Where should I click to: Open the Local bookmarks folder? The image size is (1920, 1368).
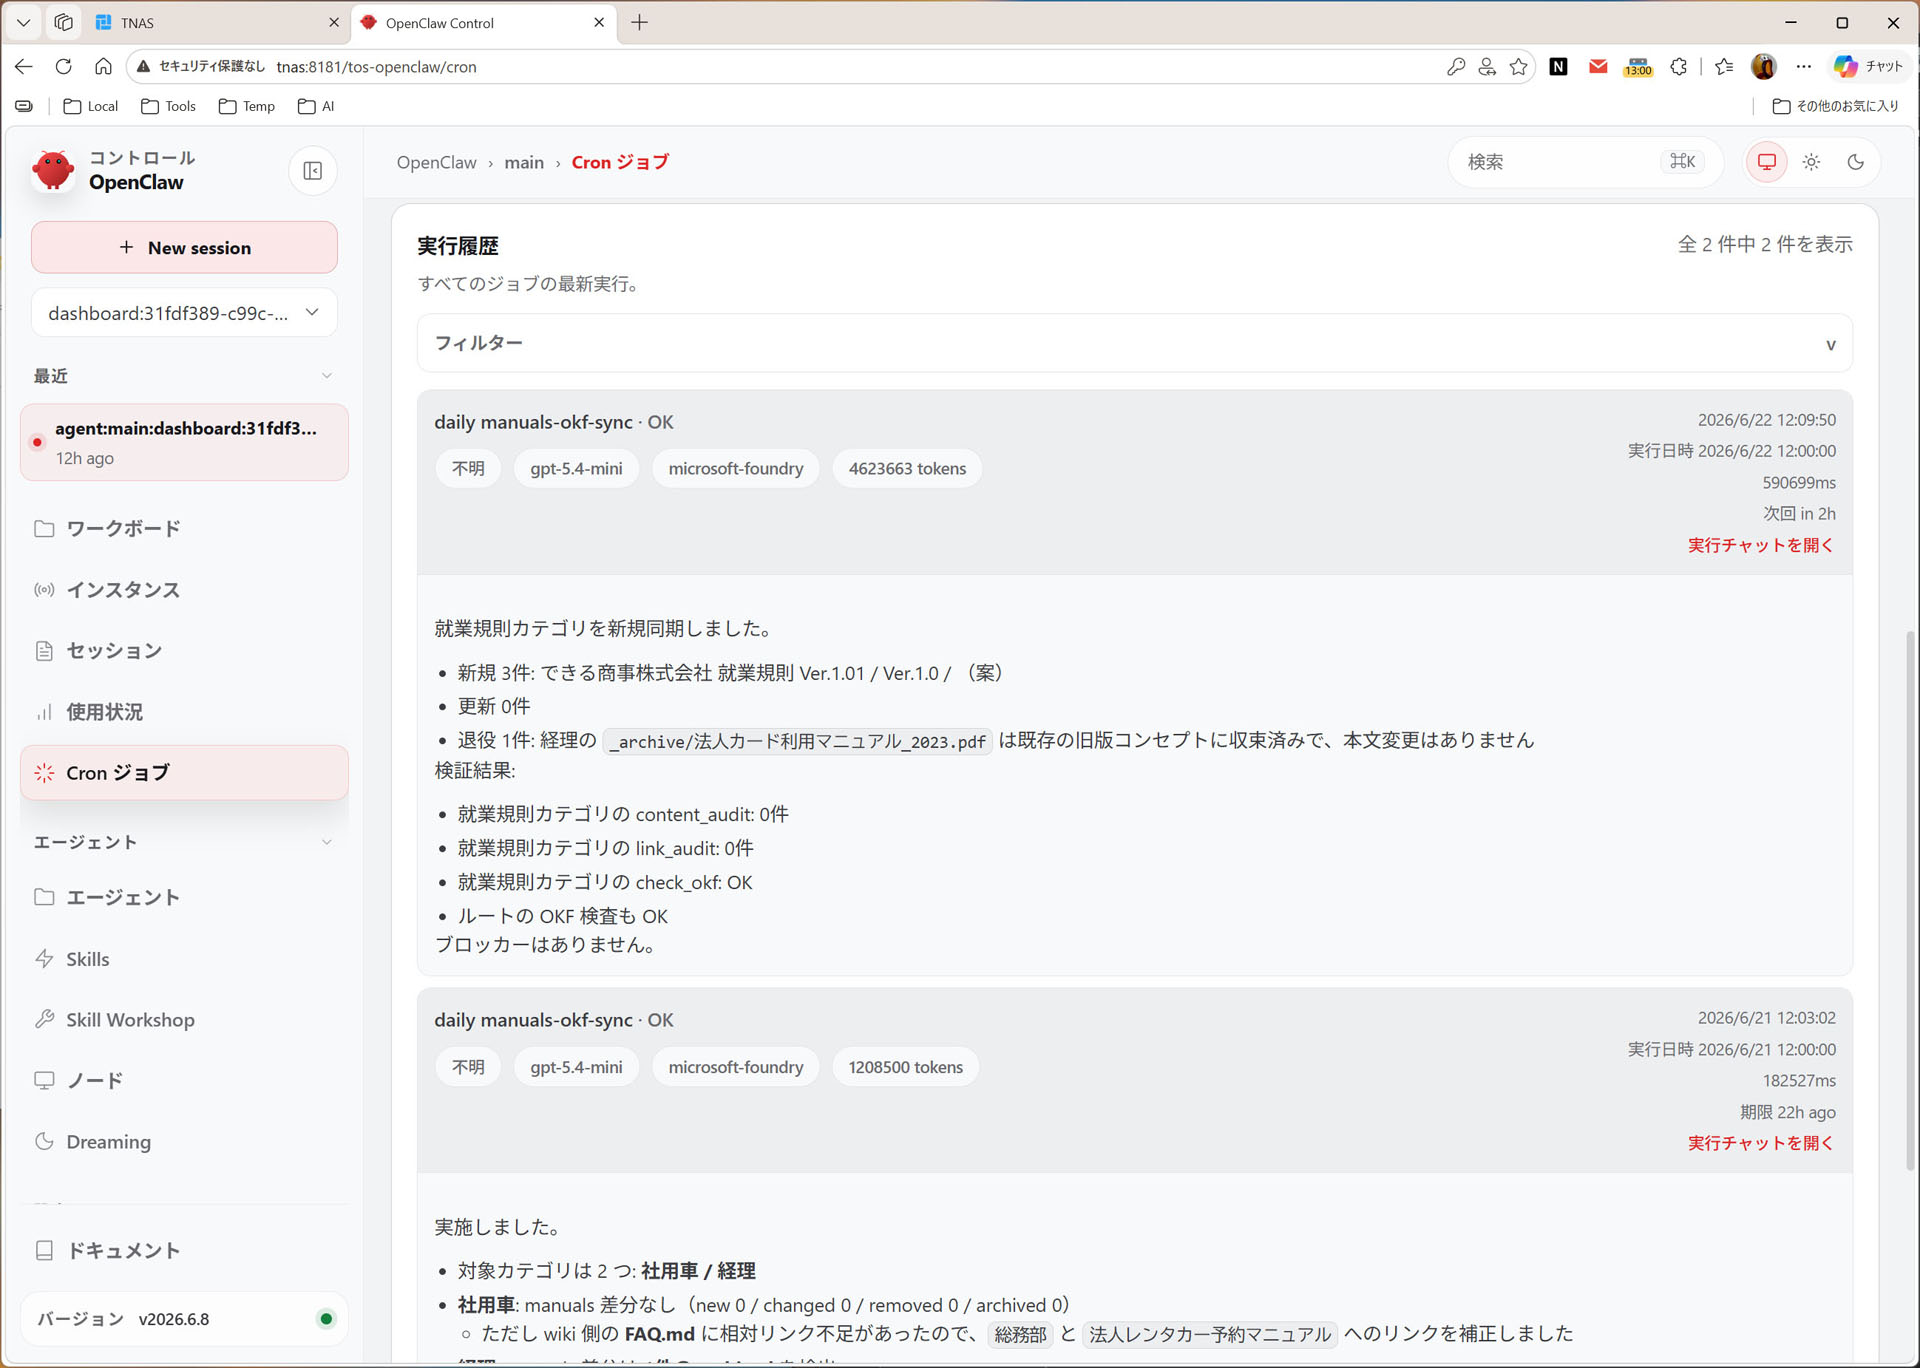point(90,106)
